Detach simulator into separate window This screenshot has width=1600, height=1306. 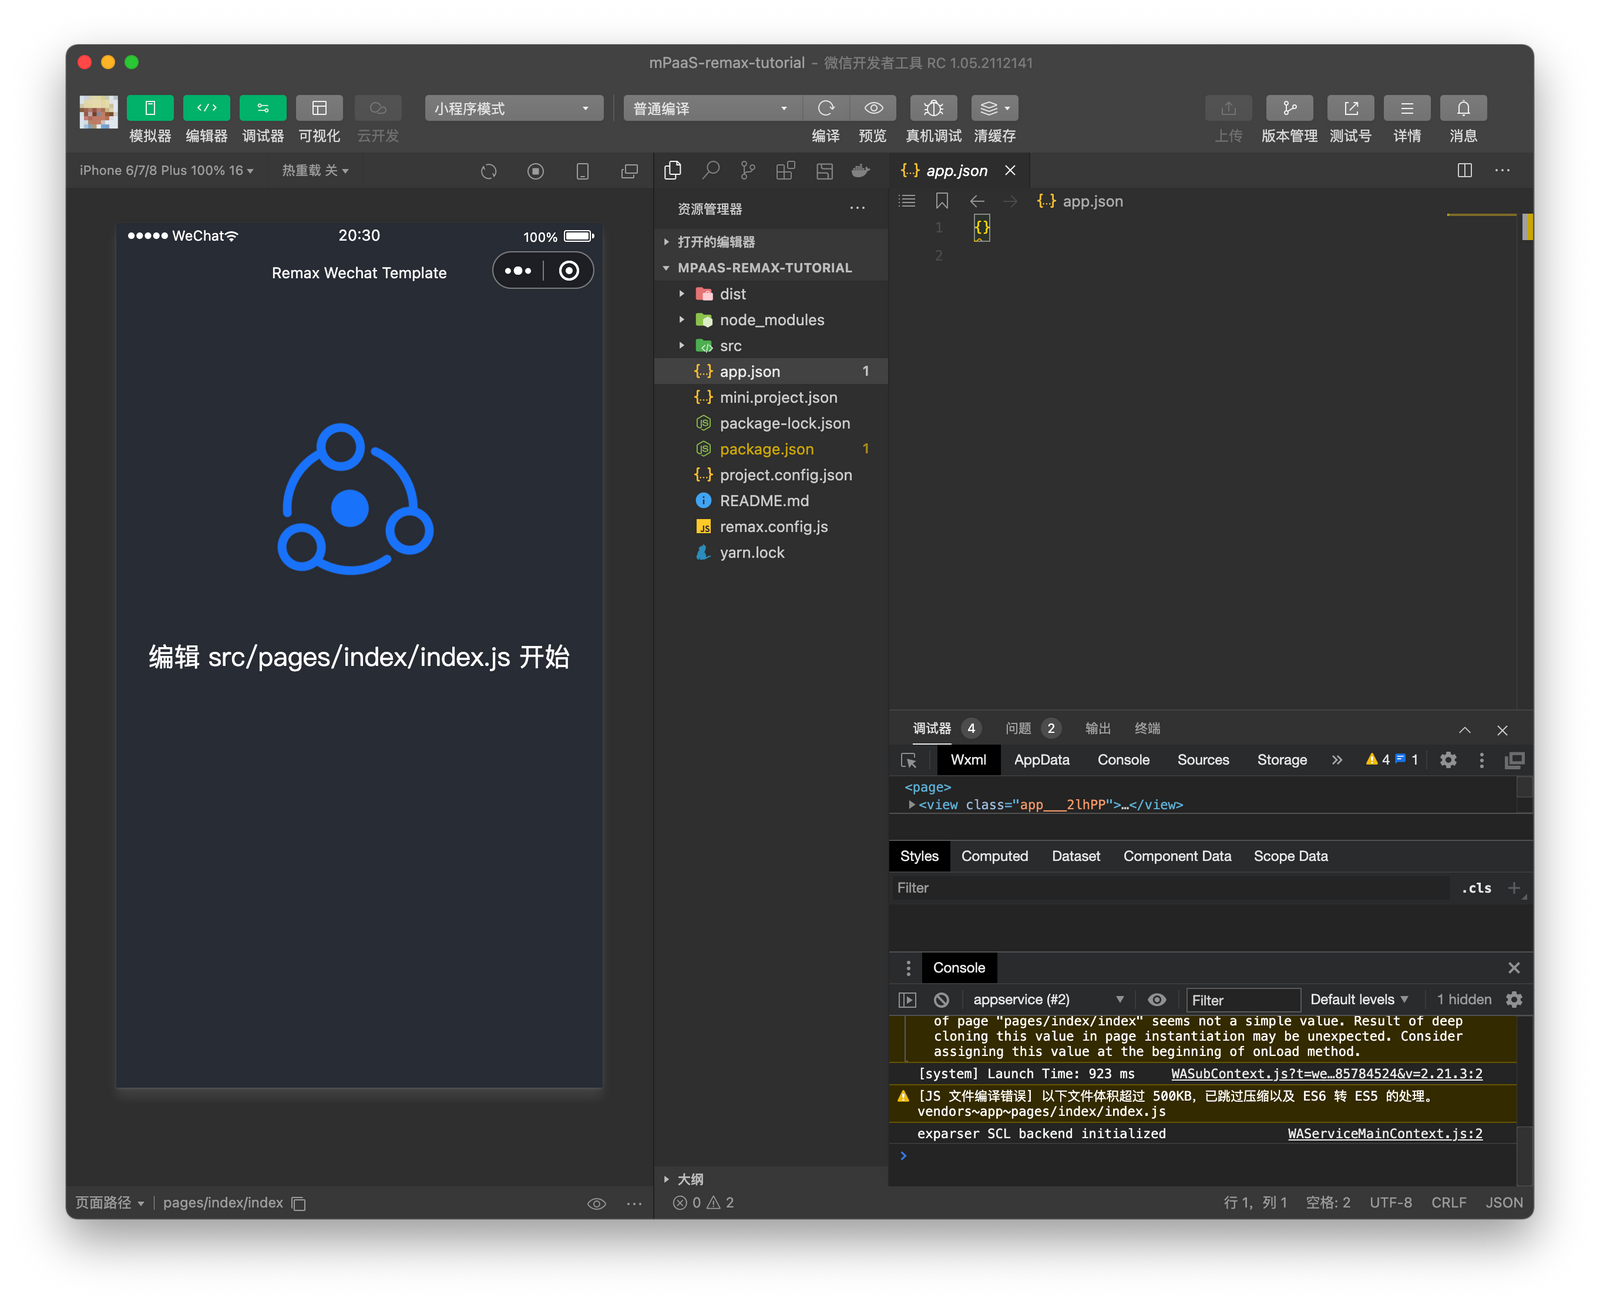(x=629, y=171)
